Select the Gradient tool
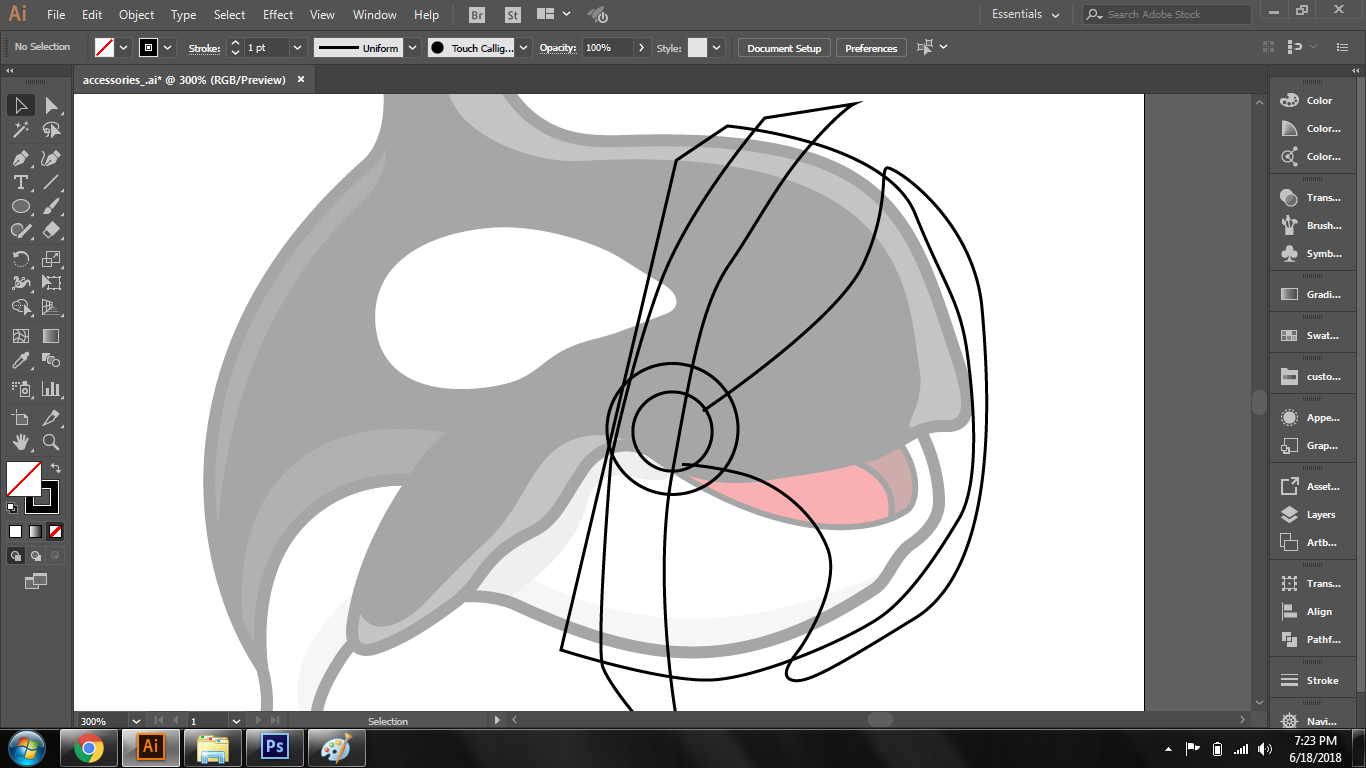 click(51, 336)
